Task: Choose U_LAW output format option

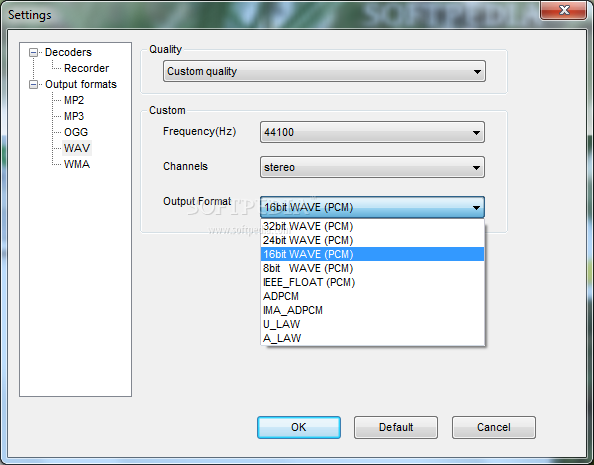Action: [372, 324]
